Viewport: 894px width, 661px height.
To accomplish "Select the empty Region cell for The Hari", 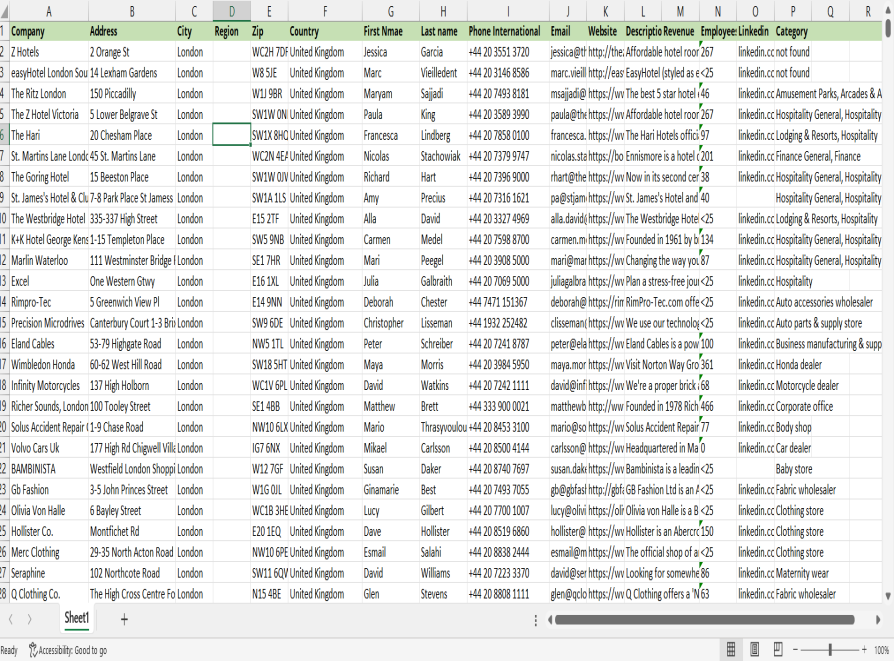I will (x=231, y=135).
